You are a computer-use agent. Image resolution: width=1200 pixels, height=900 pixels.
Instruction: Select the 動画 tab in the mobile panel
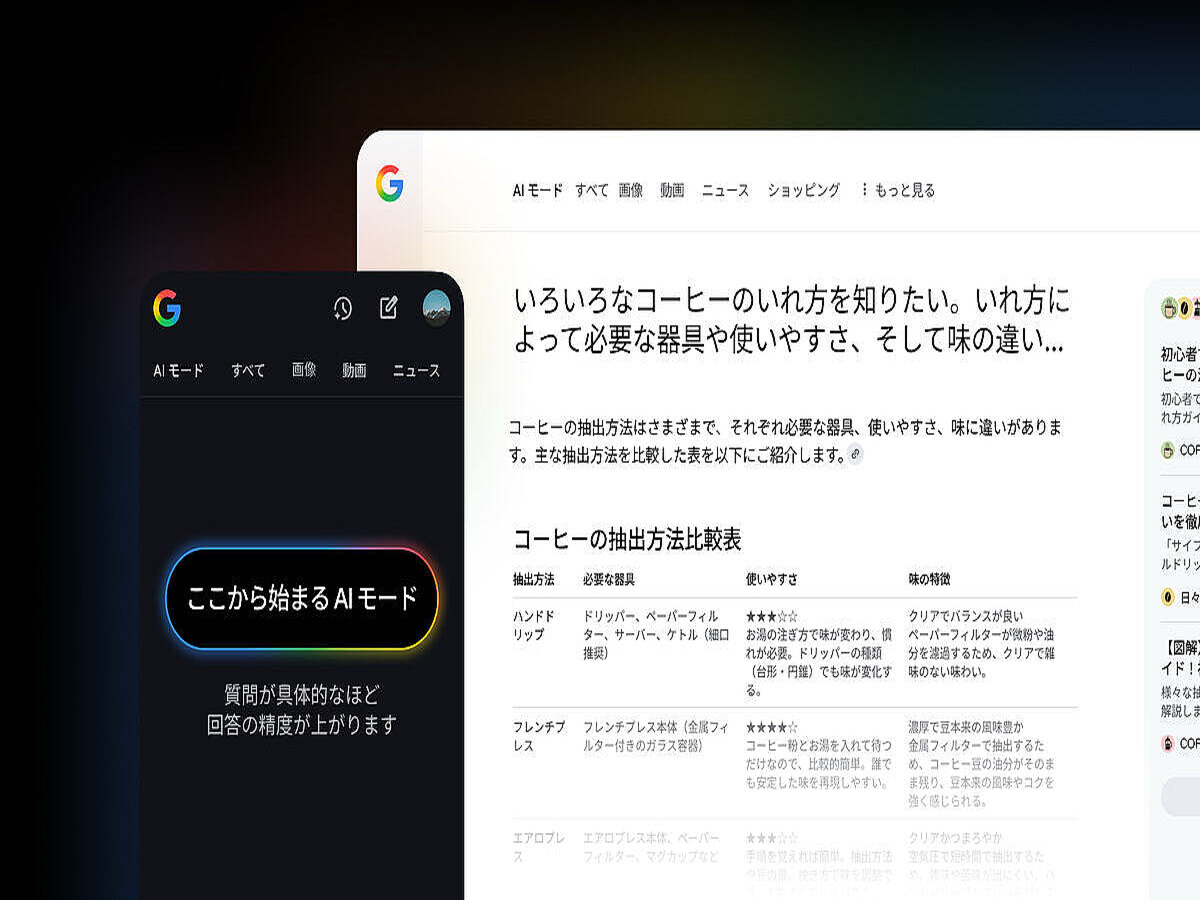click(354, 370)
